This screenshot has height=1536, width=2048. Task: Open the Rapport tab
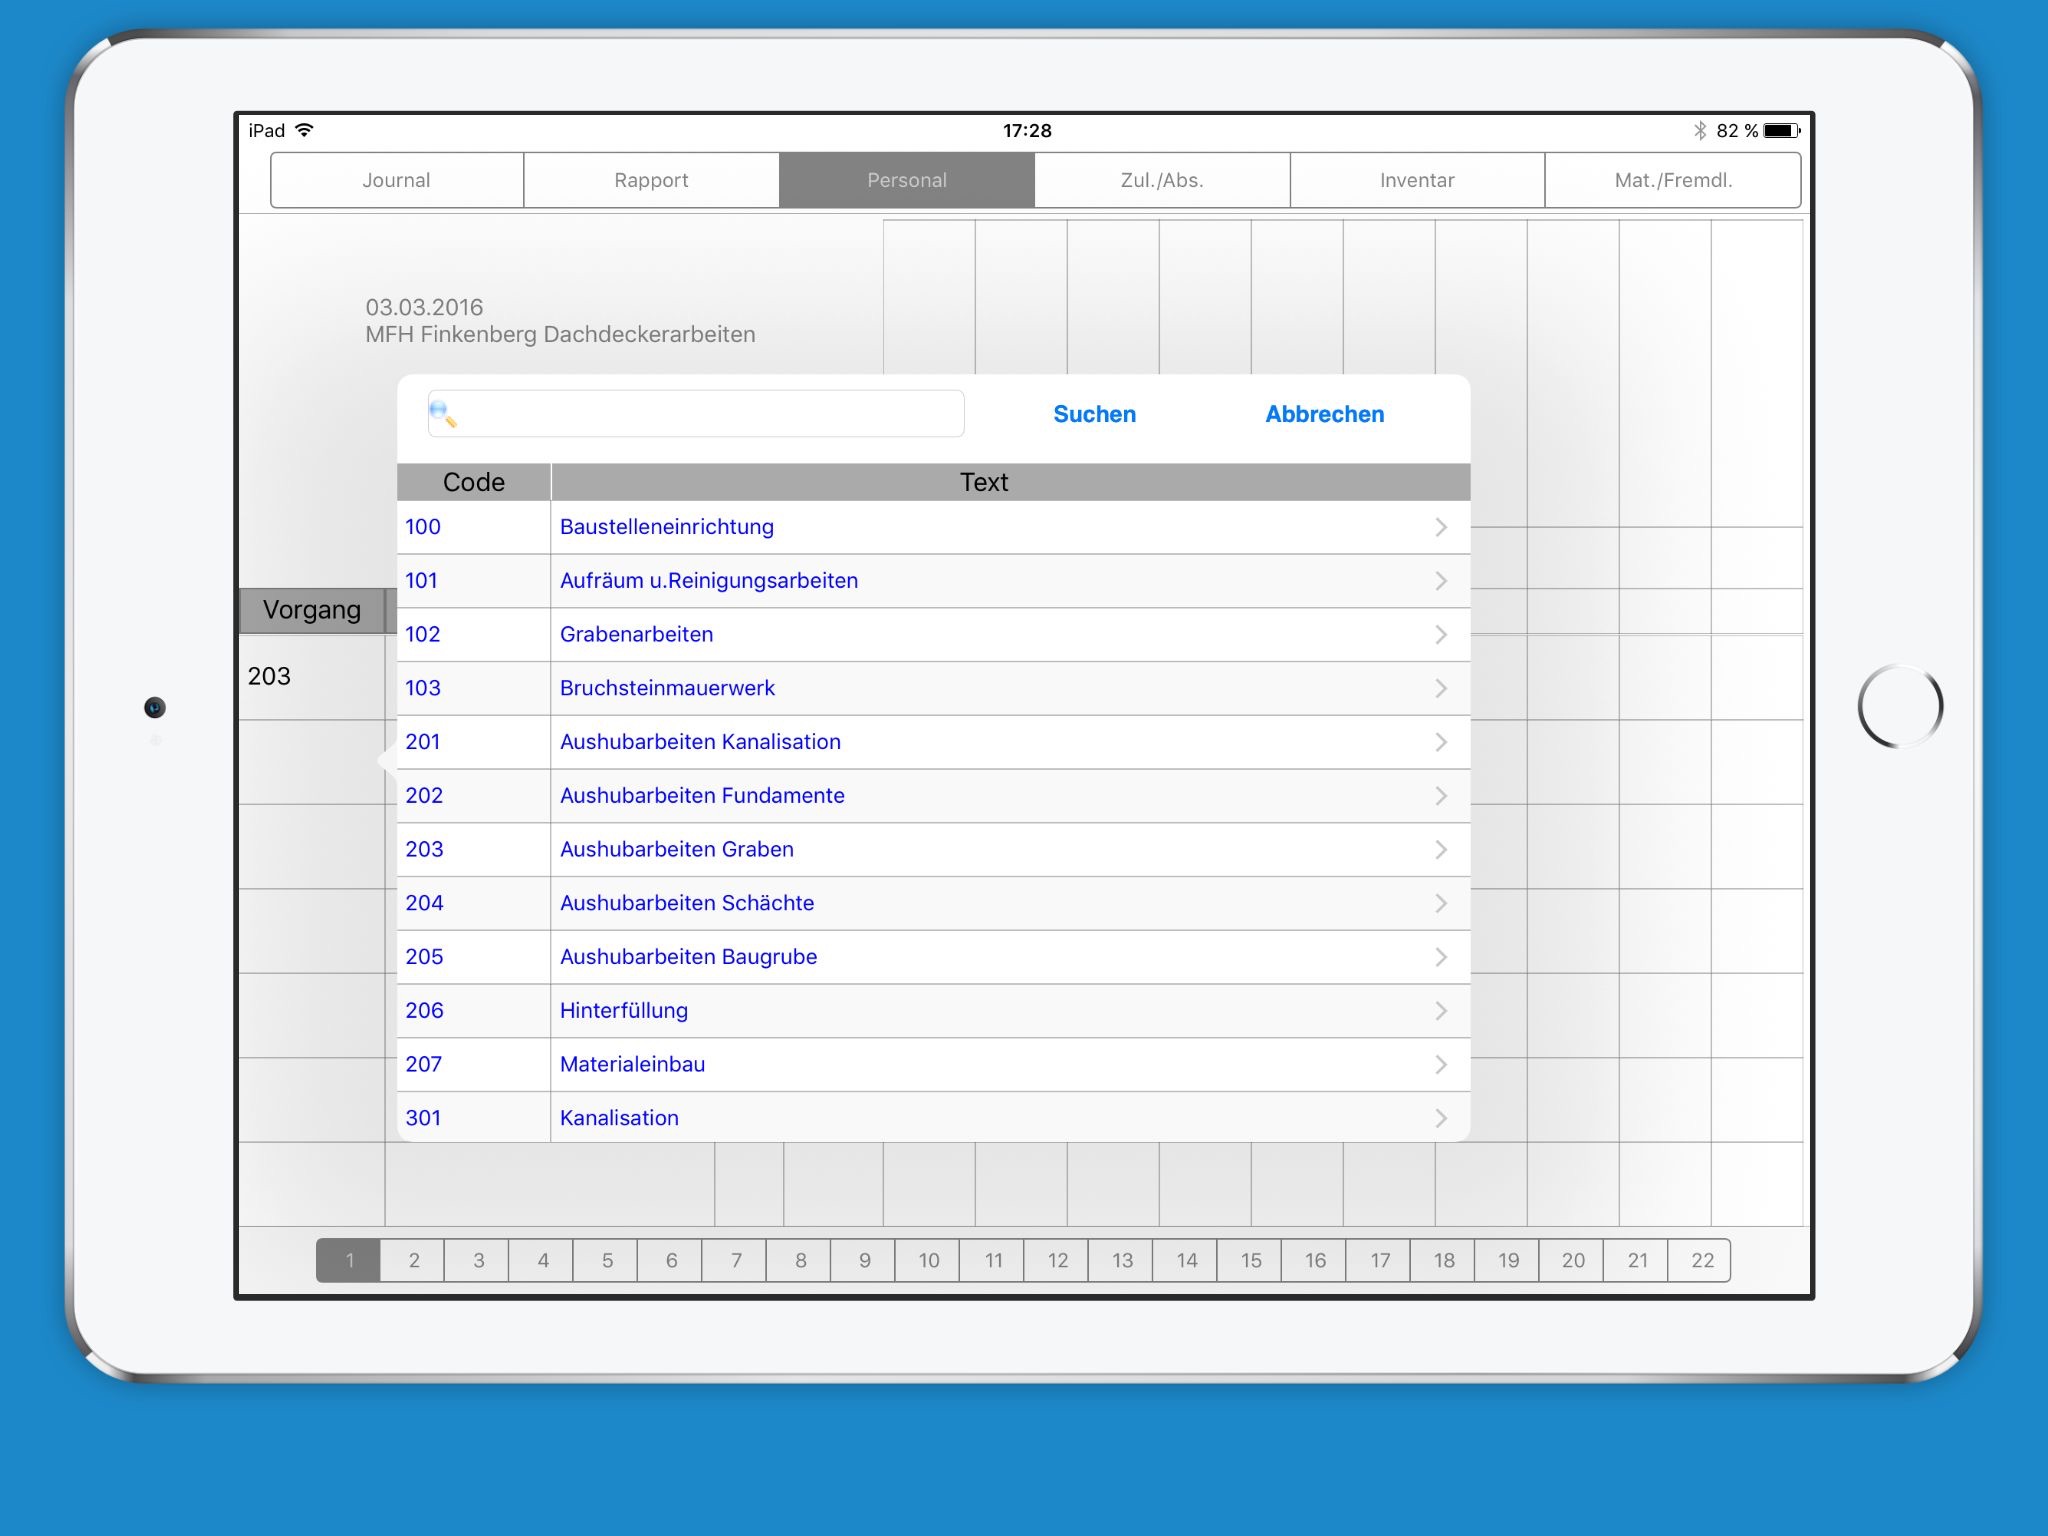[651, 180]
